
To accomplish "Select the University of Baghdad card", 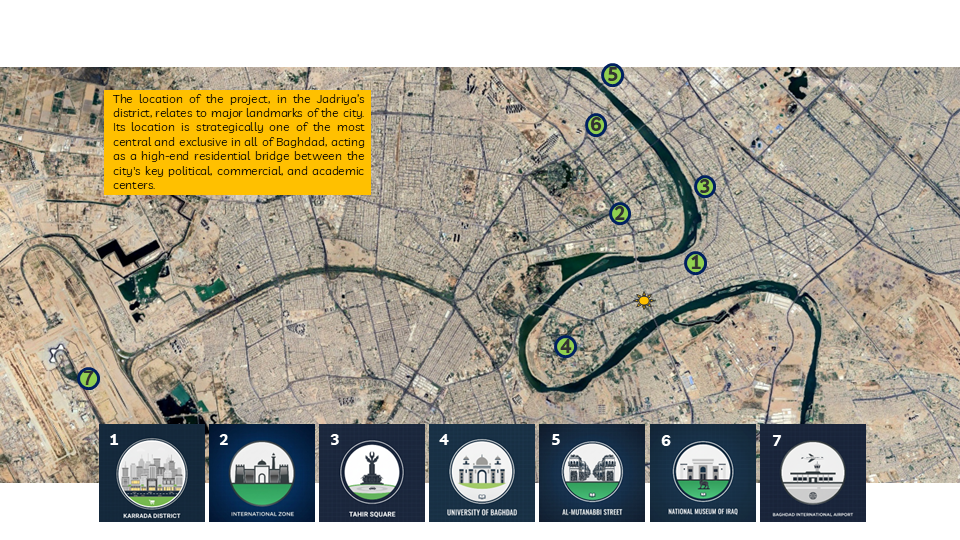I will click(x=482, y=473).
